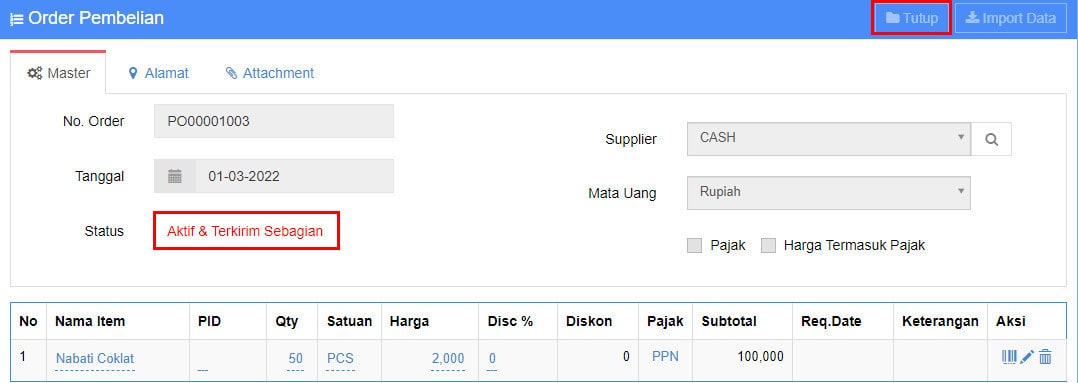
Task: Click the Diskon value 0
Action: pos(626,356)
